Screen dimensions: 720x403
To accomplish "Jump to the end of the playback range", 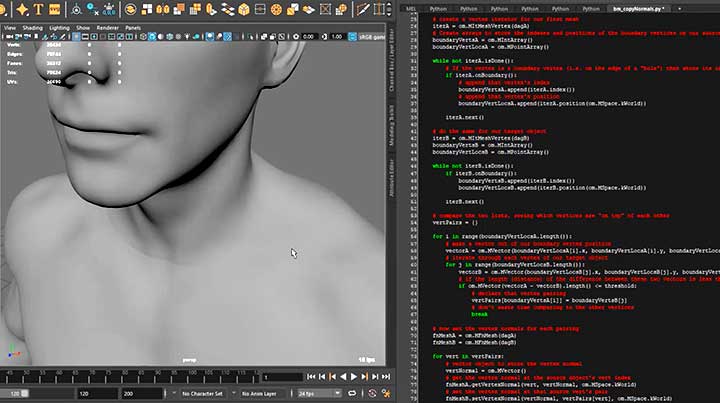I will tap(388, 377).
